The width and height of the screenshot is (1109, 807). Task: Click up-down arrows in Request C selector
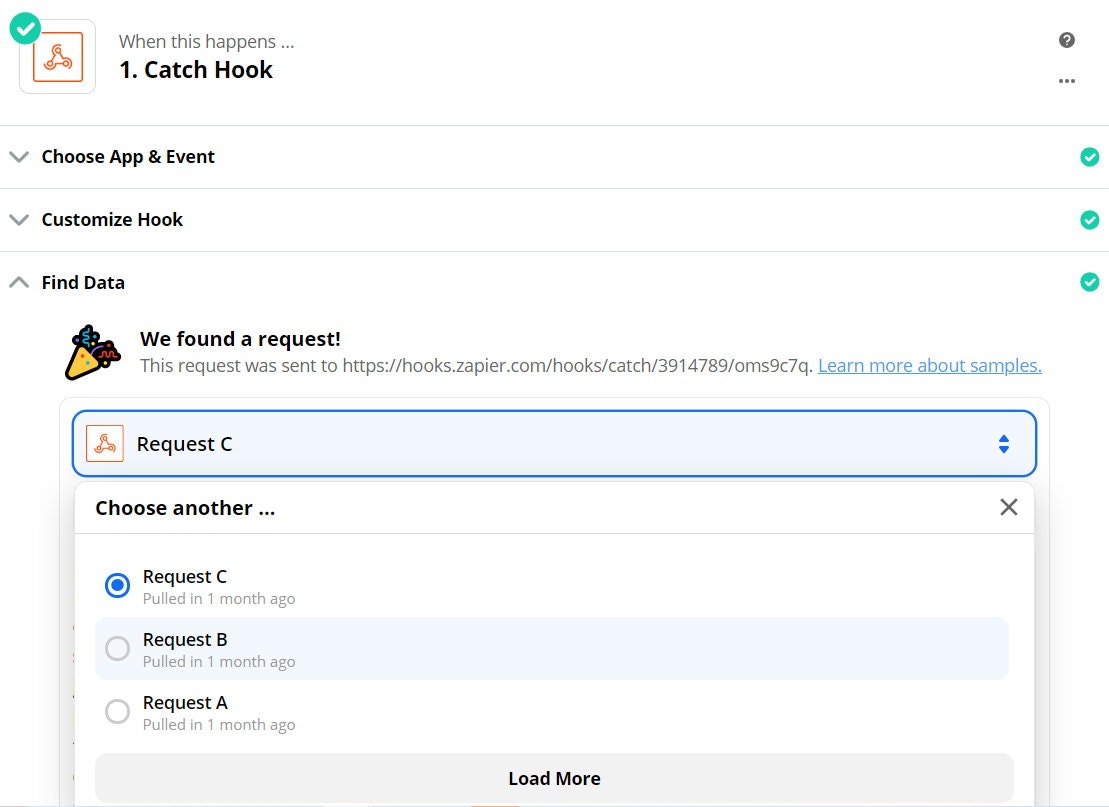coord(1004,444)
